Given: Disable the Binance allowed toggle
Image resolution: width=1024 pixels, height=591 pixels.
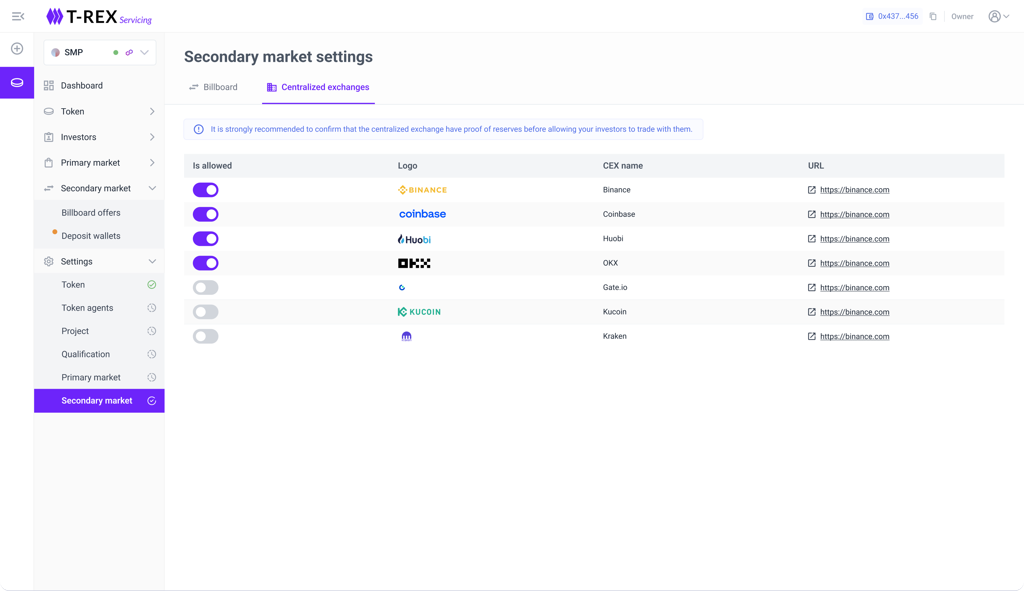Looking at the screenshot, I should click(x=206, y=190).
